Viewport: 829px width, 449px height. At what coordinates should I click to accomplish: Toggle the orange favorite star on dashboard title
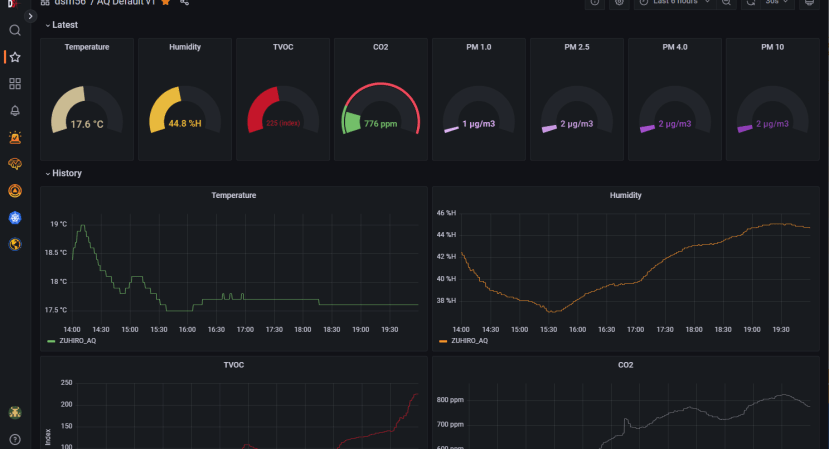tap(165, 2)
